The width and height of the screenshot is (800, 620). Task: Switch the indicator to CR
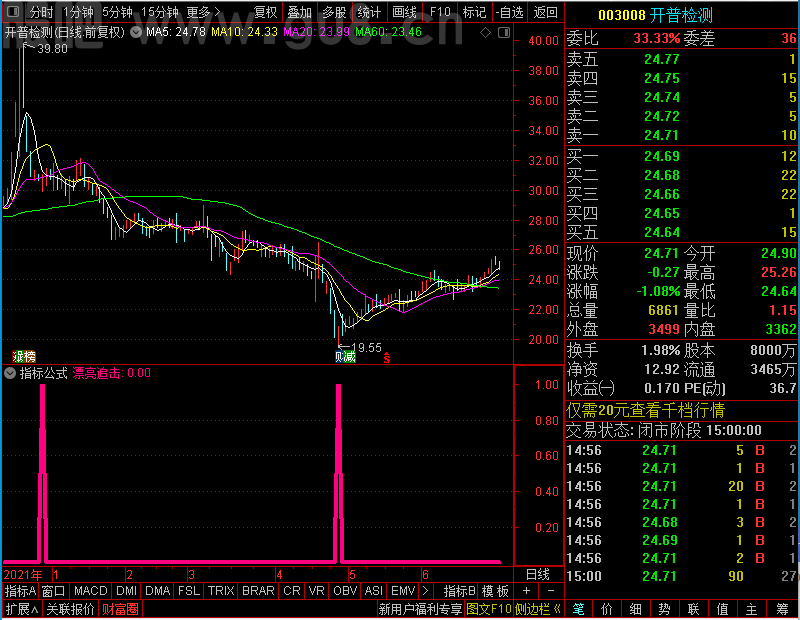click(x=292, y=591)
